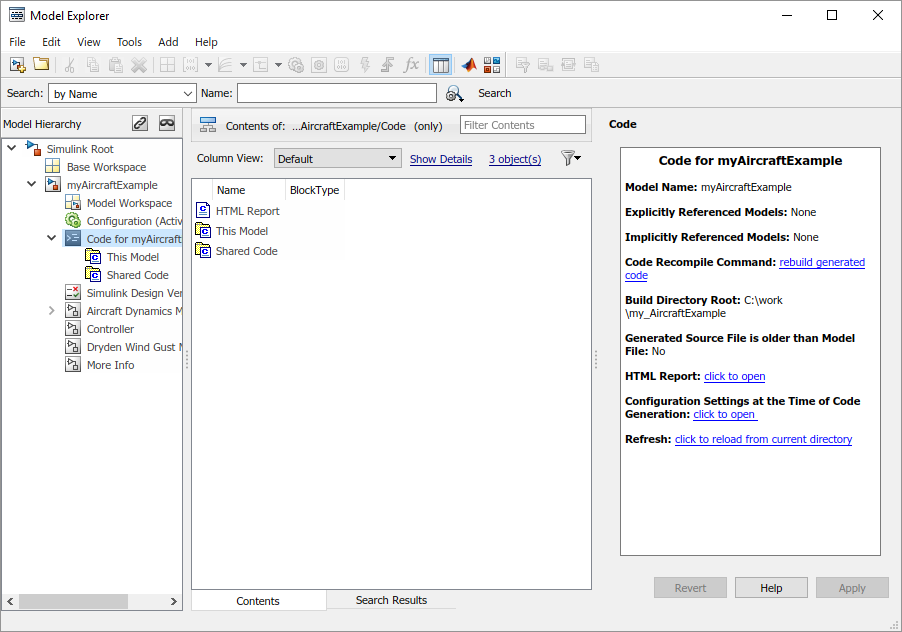Open the File menu
The image size is (902, 632).
[17, 42]
